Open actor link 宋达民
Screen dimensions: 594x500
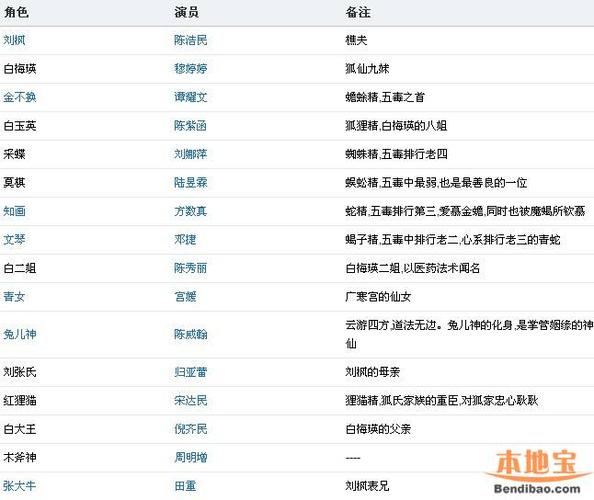point(191,400)
